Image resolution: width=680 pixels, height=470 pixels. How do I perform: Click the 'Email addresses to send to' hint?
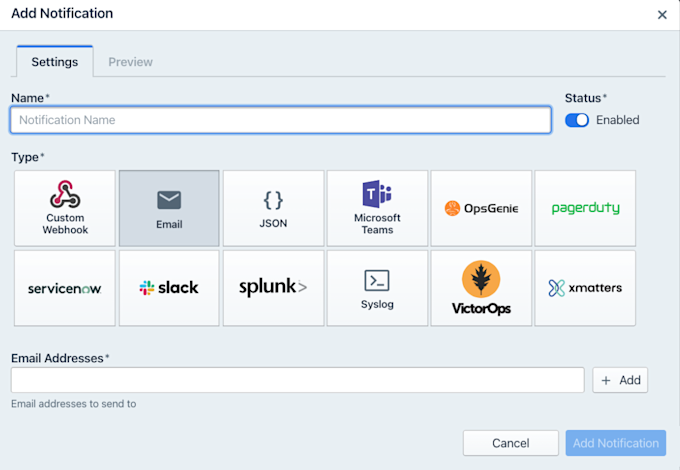tap(74, 404)
